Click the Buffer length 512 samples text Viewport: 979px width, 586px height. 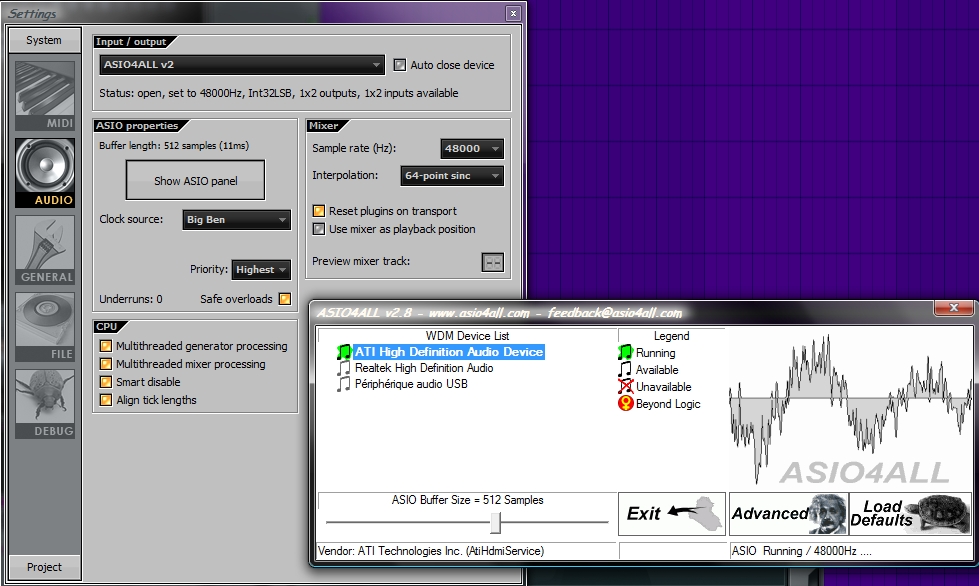[x=174, y=145]
